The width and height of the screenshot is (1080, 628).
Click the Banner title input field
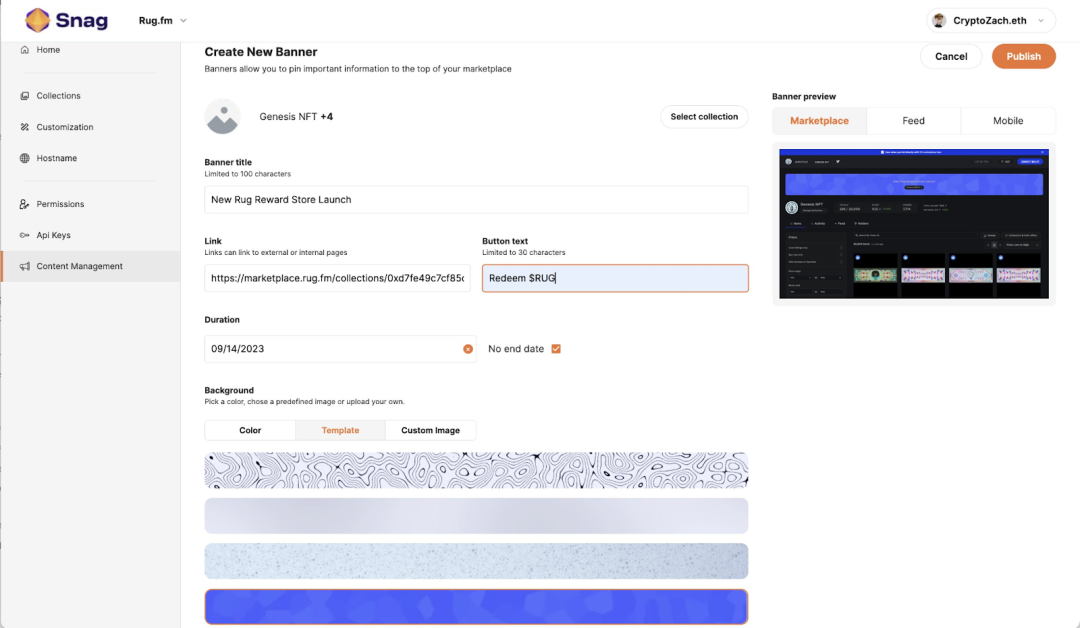[476, 200]
